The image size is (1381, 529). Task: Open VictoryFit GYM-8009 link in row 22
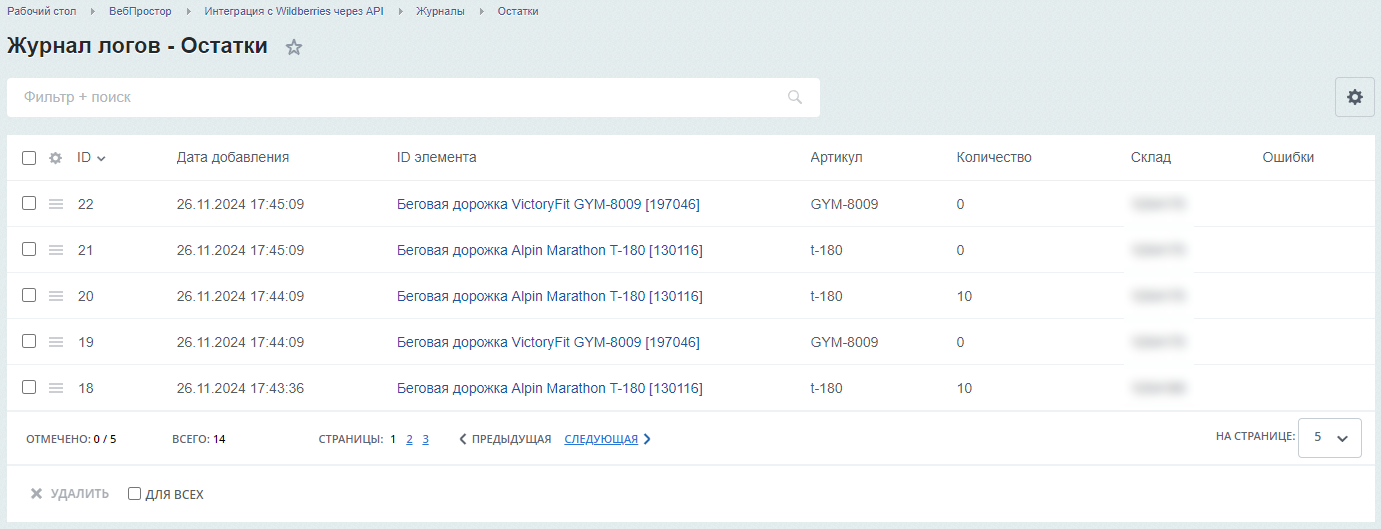coord(548,204)
